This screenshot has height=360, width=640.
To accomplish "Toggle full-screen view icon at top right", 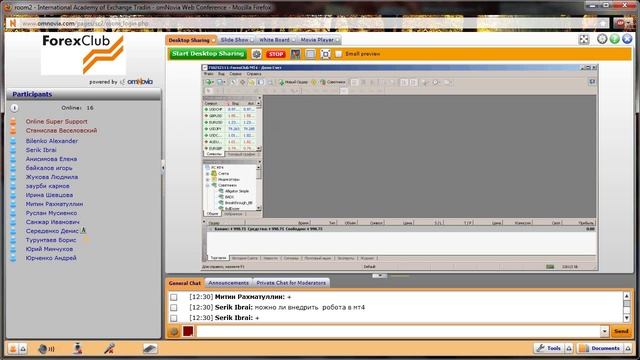I will tap(584, 39).
